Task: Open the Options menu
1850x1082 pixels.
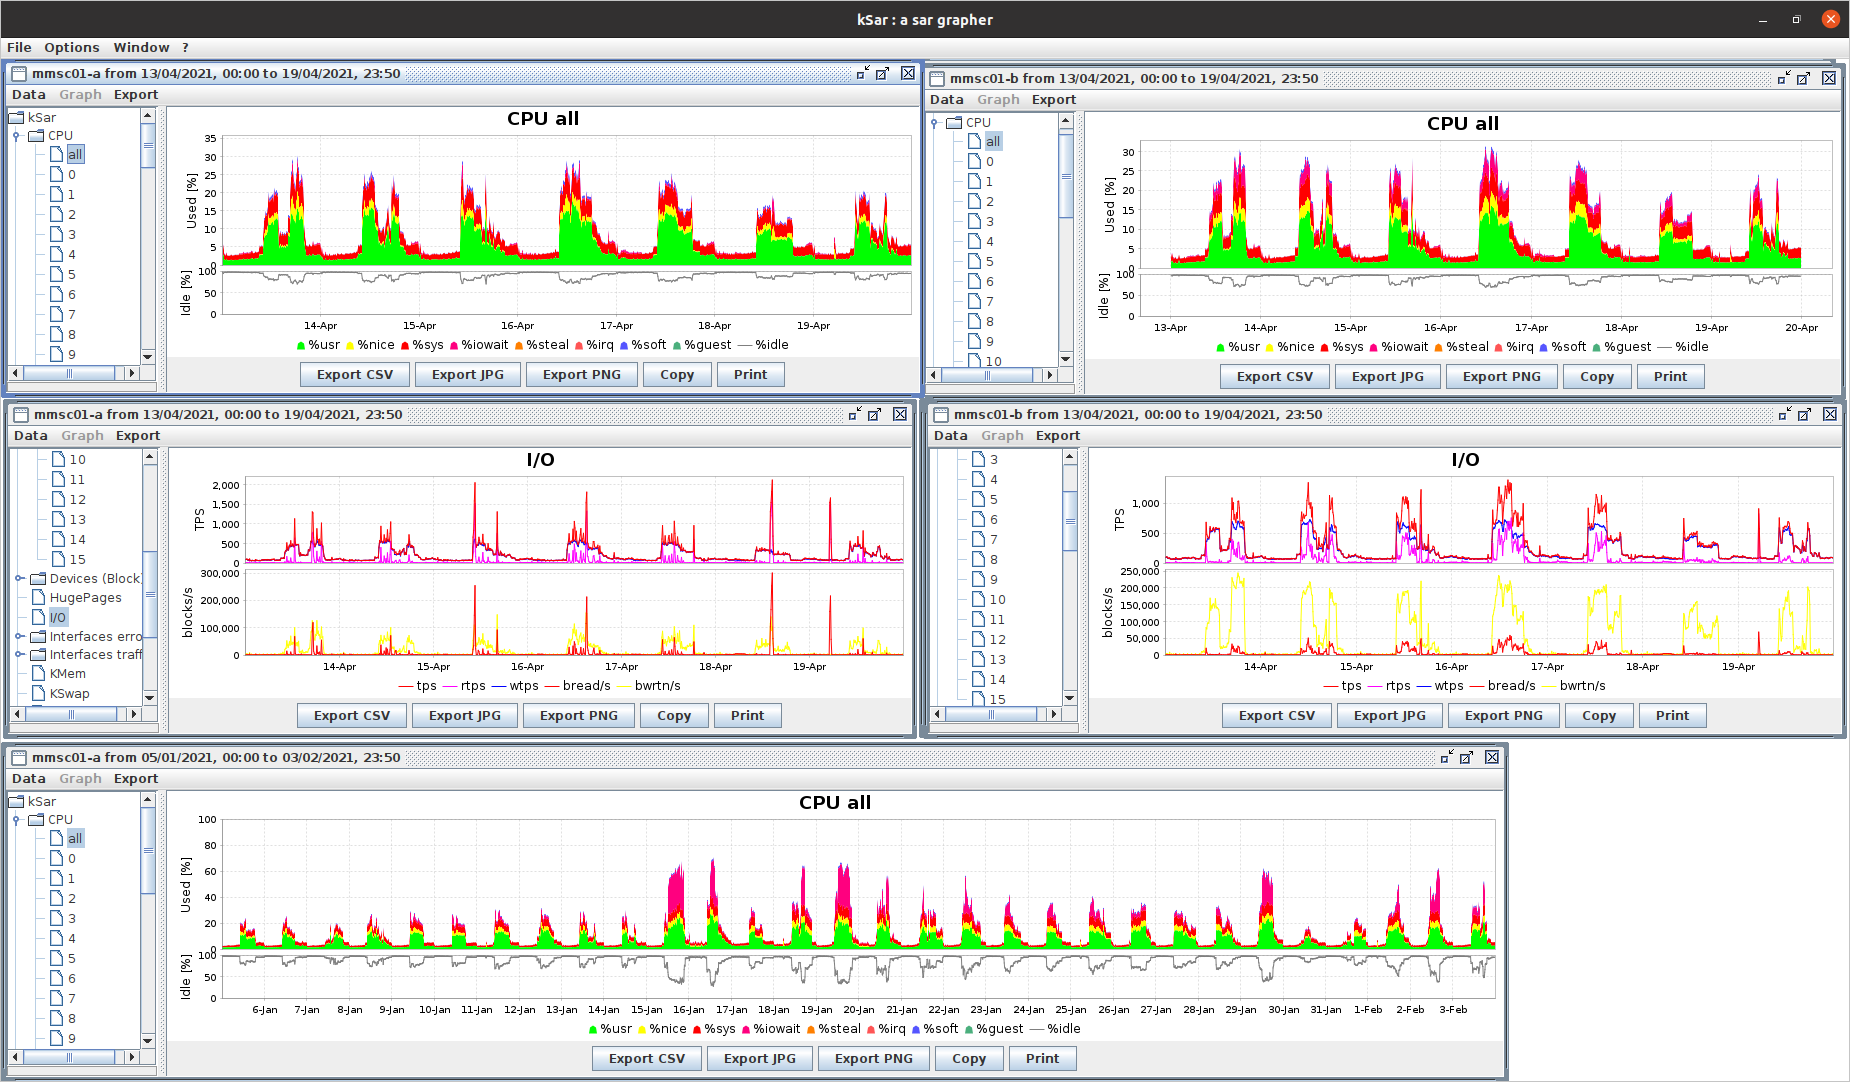Action: point(72,47)
